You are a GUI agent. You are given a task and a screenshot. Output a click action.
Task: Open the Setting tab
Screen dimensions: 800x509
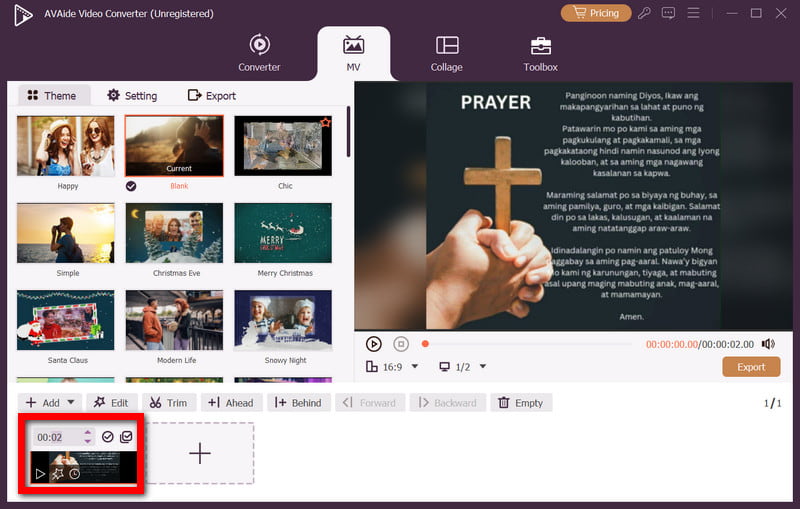tap(131, 96)
